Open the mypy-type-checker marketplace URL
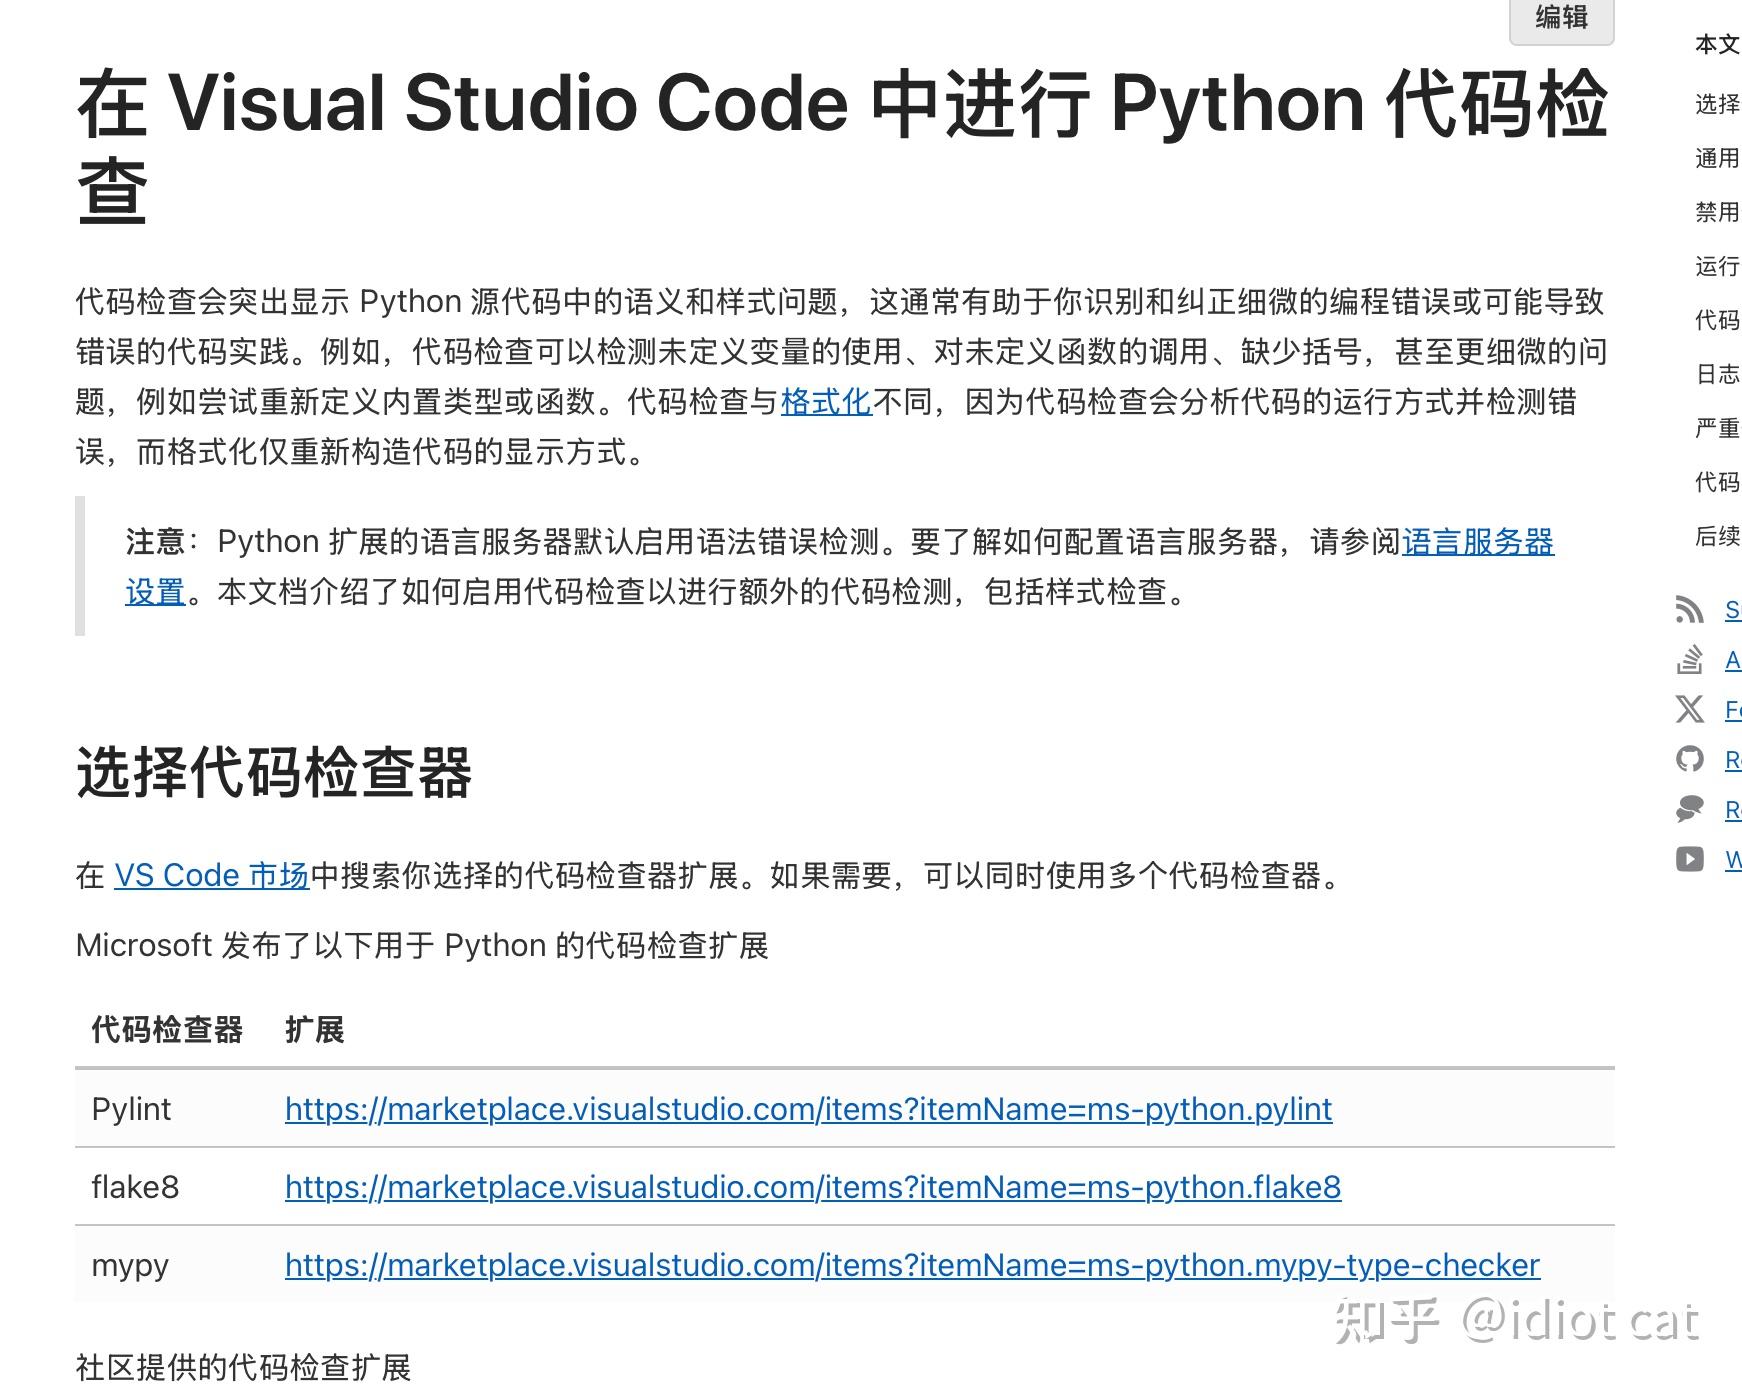The image size is (1742, 1390). pyautogui.click(x=911, y=1265)
